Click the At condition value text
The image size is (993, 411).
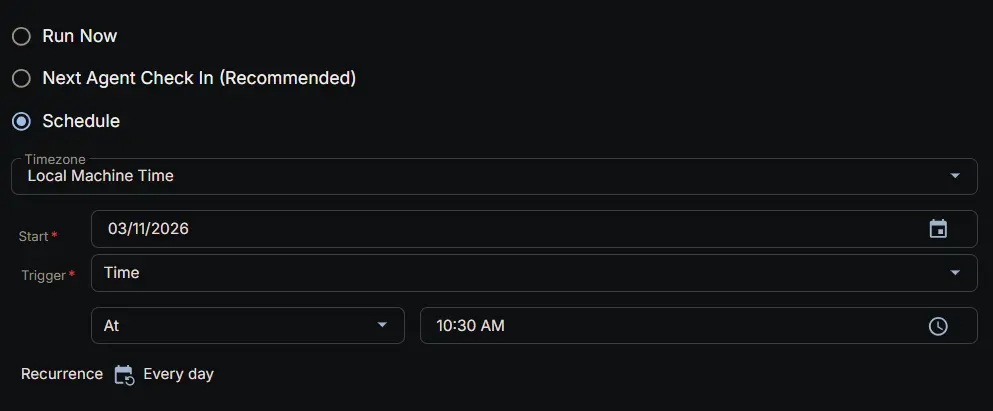[112, 326]
